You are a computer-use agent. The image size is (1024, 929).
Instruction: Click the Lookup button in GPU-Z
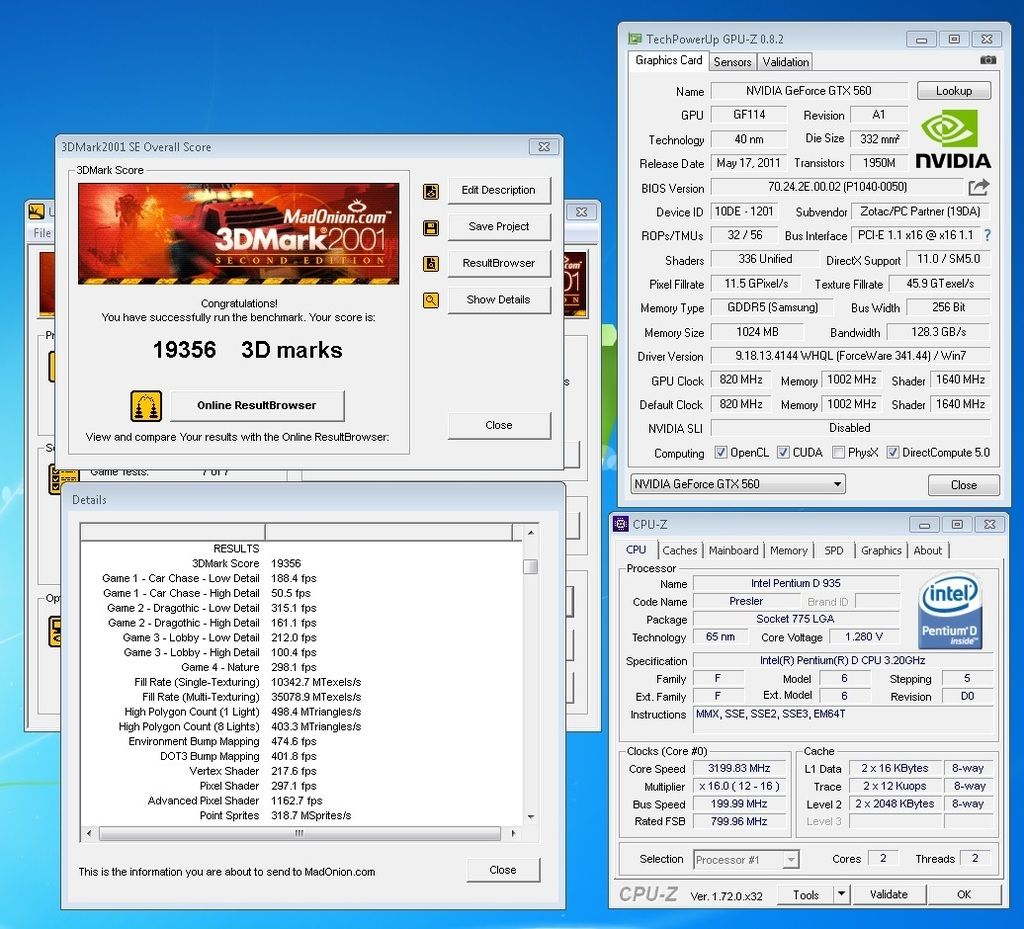pyautogui.click(x=953, y=91)
